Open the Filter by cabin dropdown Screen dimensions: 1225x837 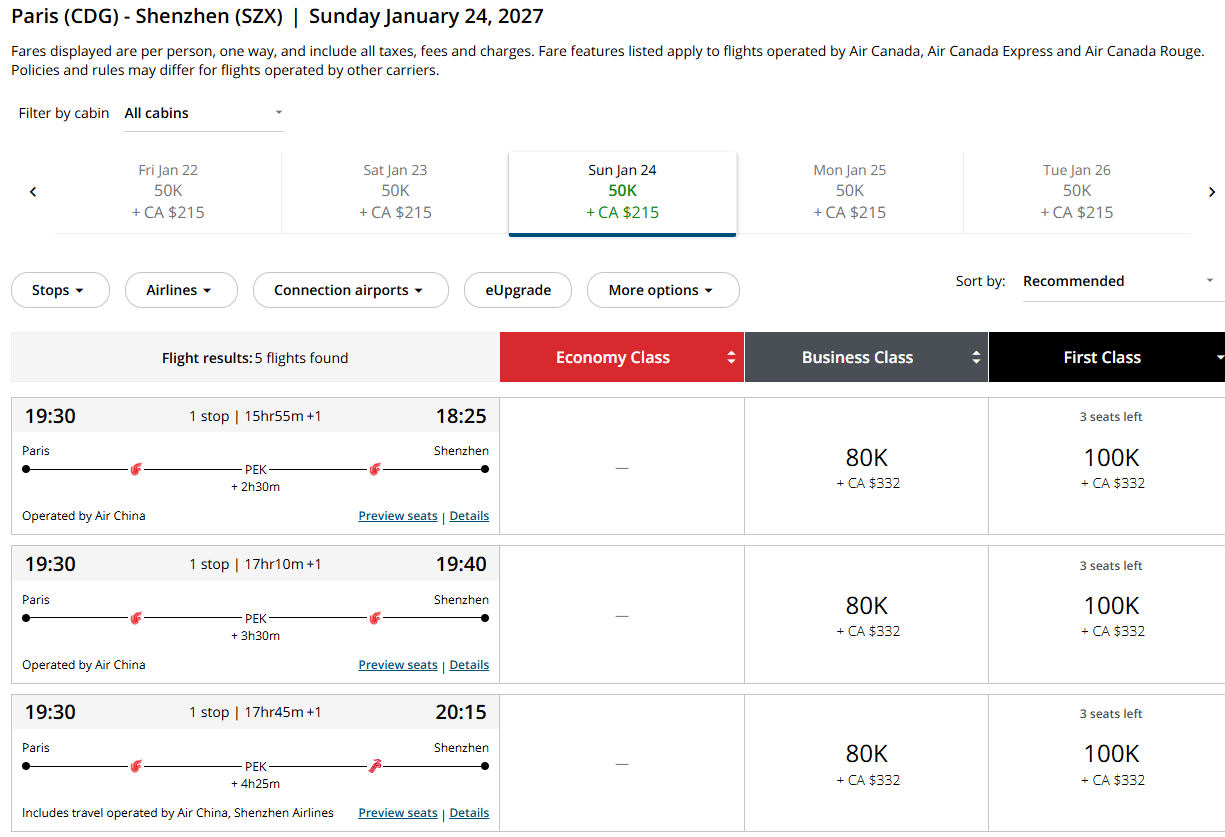point(203,113)
